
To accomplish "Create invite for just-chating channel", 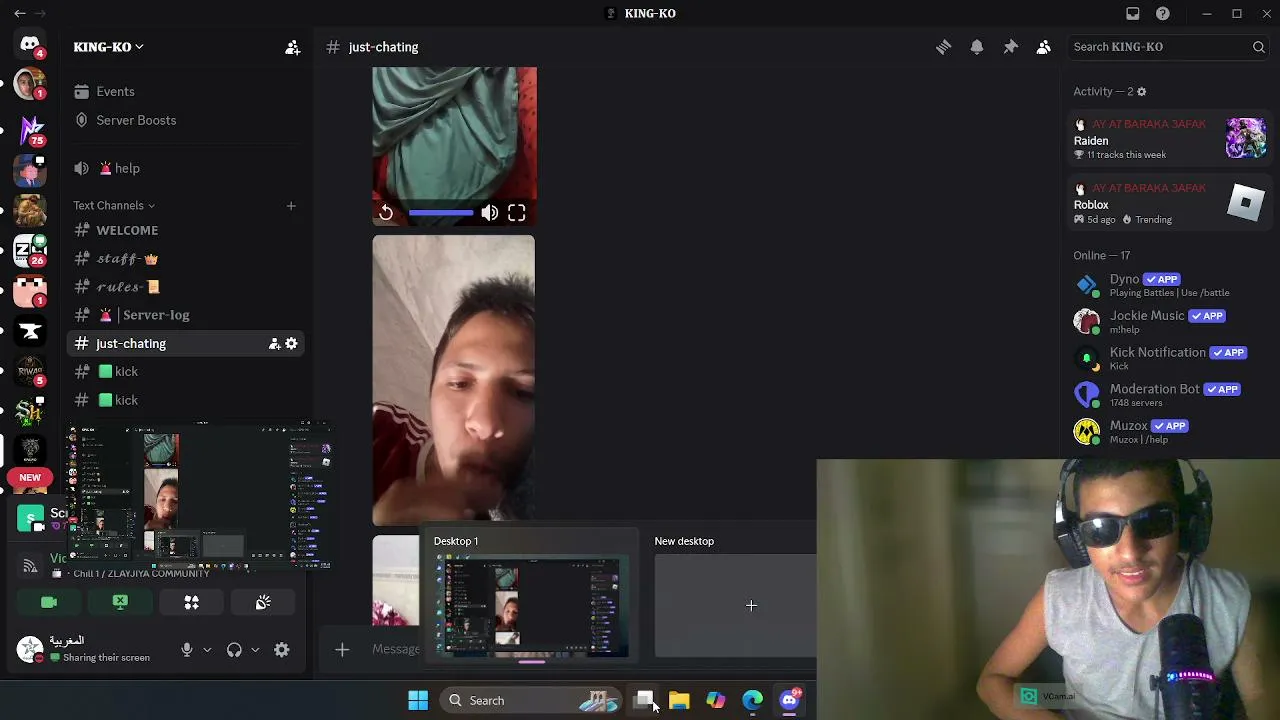I will (274, 344).
